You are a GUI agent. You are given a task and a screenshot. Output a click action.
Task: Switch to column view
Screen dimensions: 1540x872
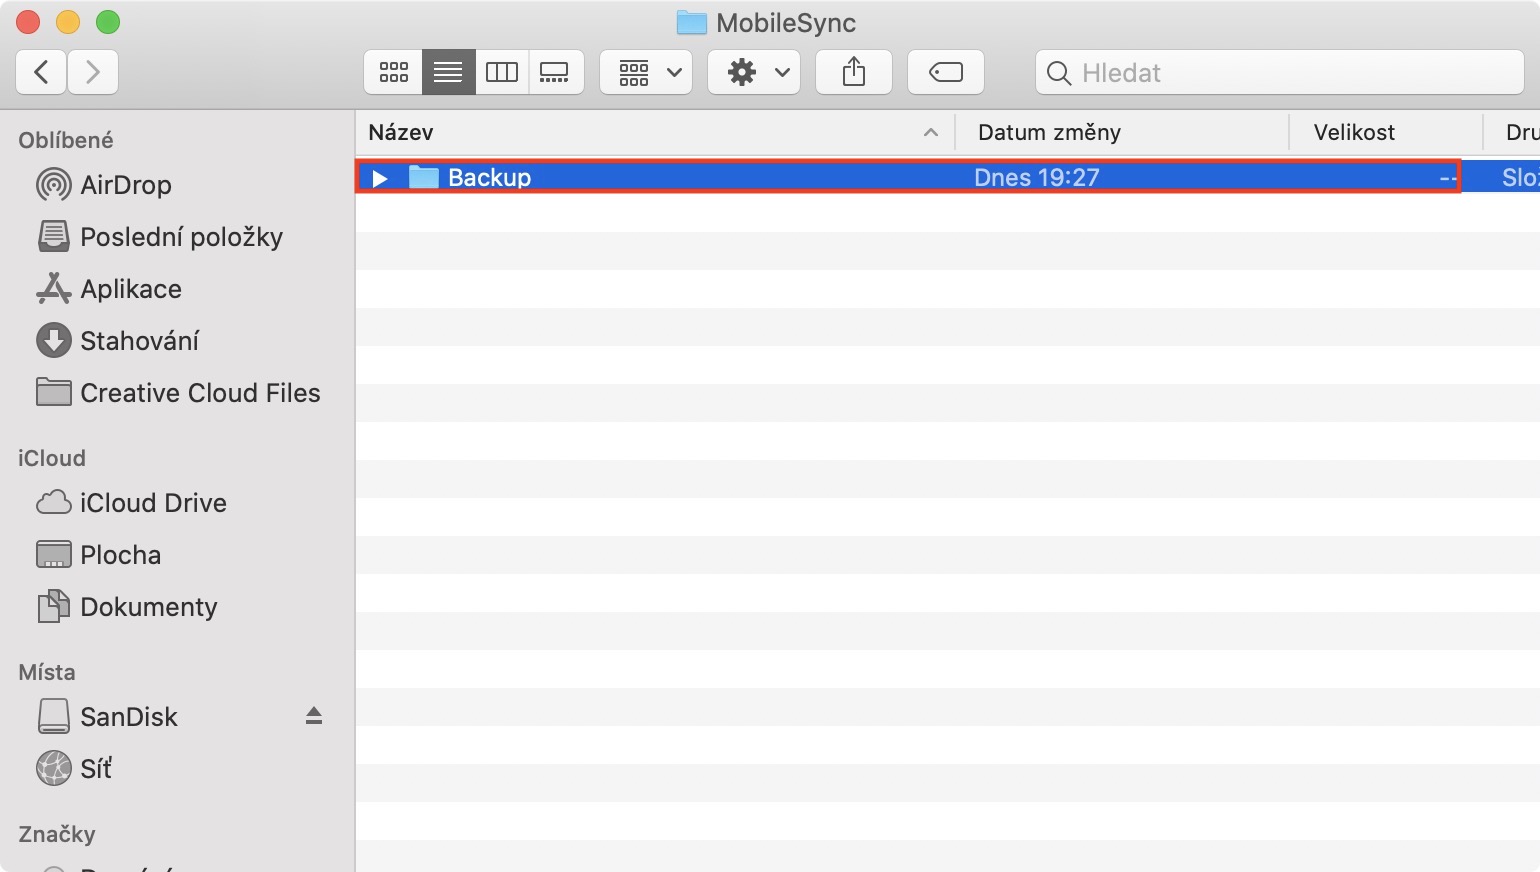502,72
